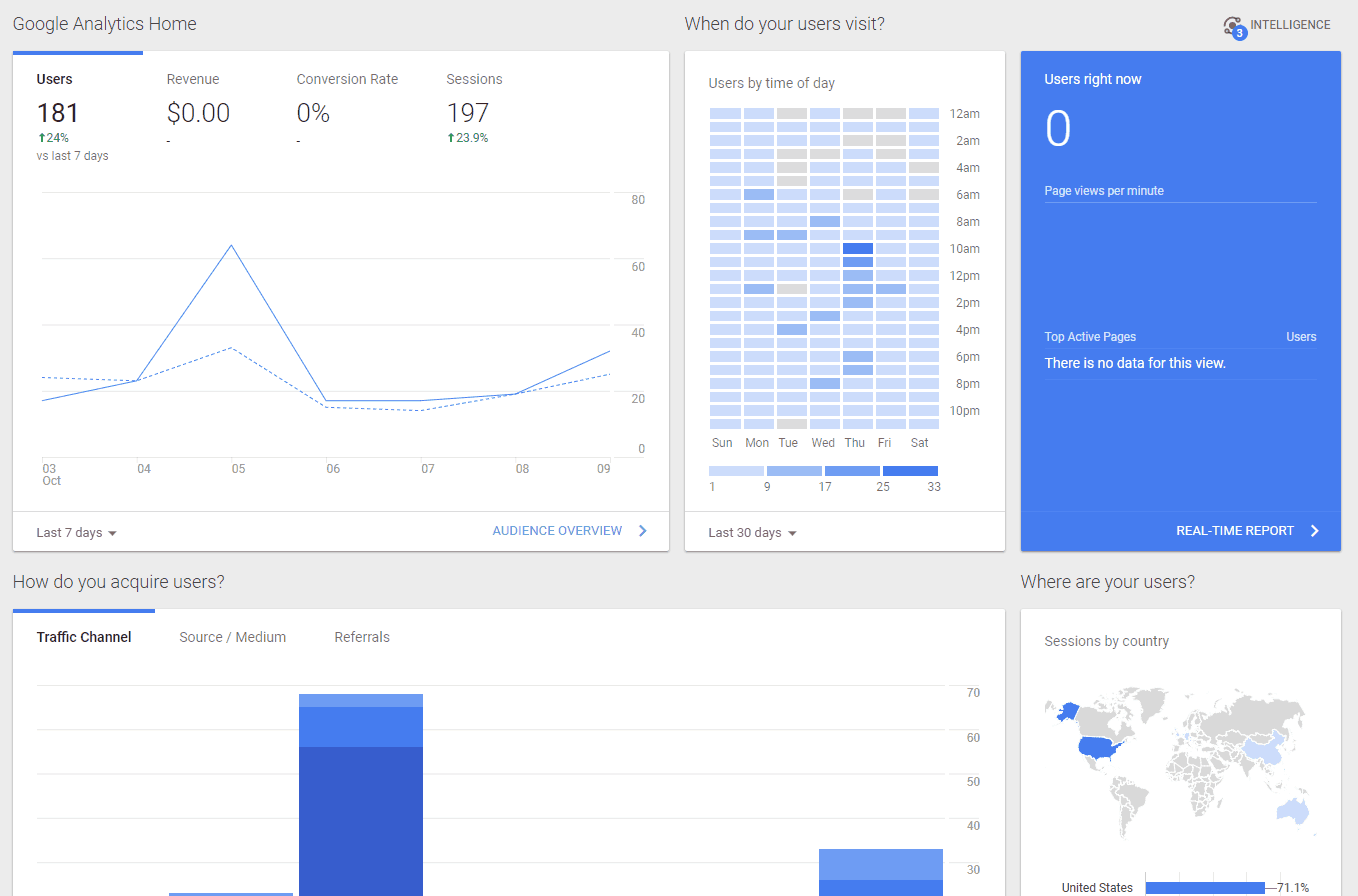The image size is (1358, 896).
Task: Click the 'Top Active Pages' label
Action: click(x=1090, y=337)
